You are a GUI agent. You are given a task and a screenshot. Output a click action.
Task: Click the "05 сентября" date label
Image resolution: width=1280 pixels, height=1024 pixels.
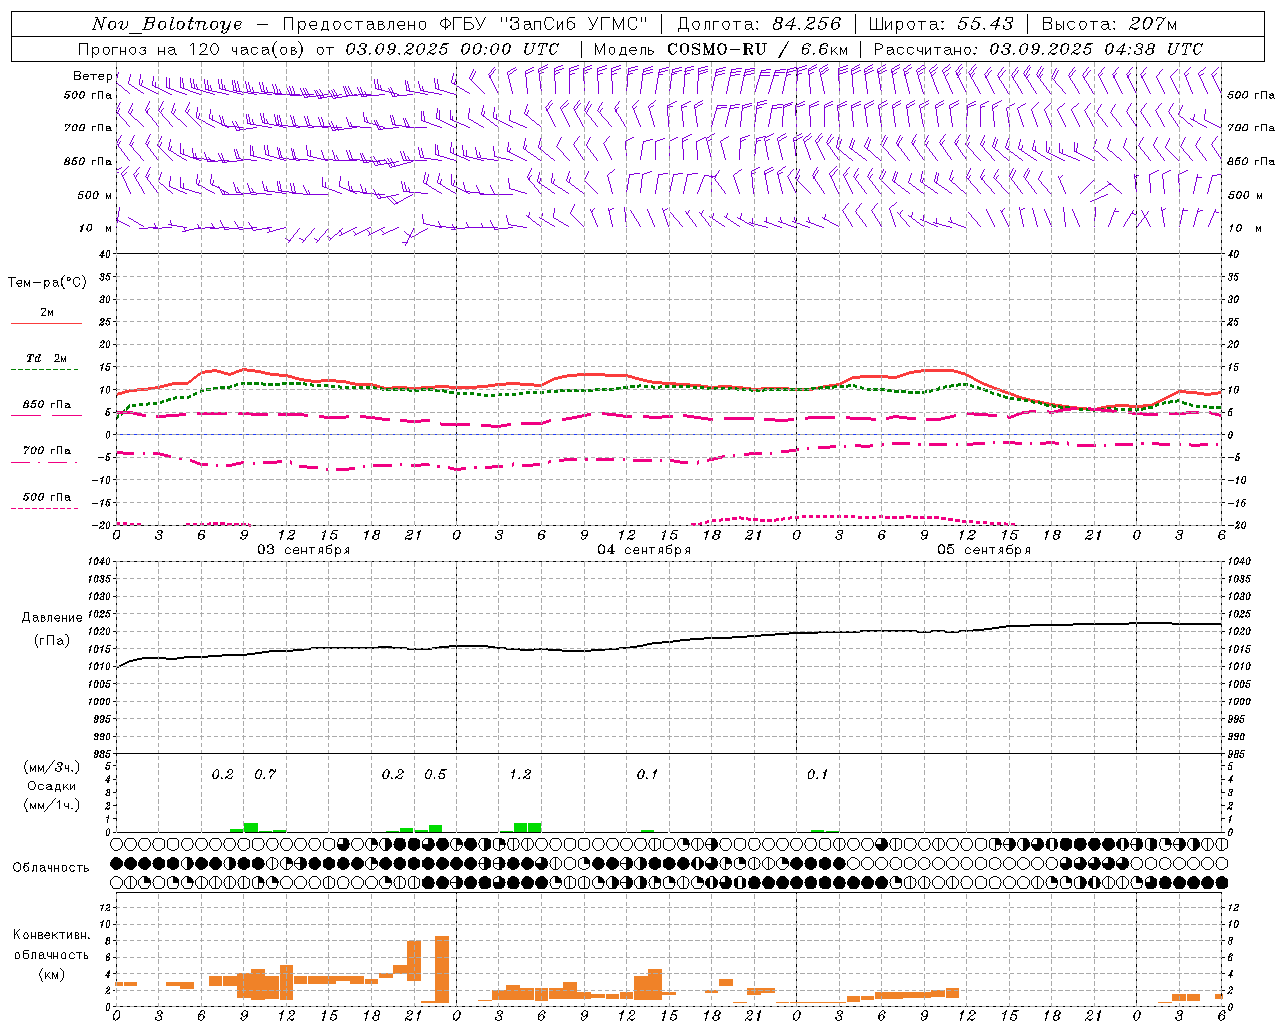[x=984, y=550]
